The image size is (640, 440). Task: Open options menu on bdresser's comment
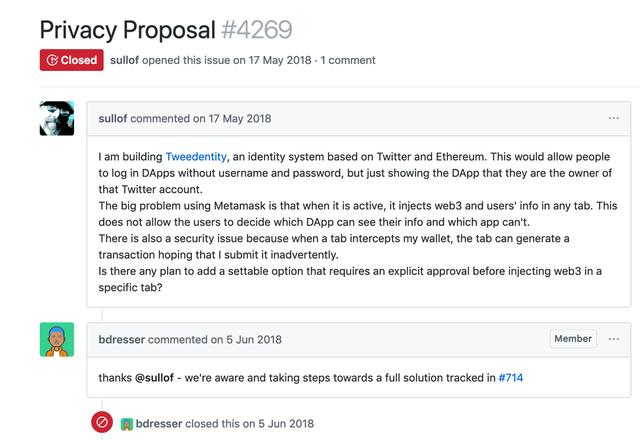(x=613, y=339)
